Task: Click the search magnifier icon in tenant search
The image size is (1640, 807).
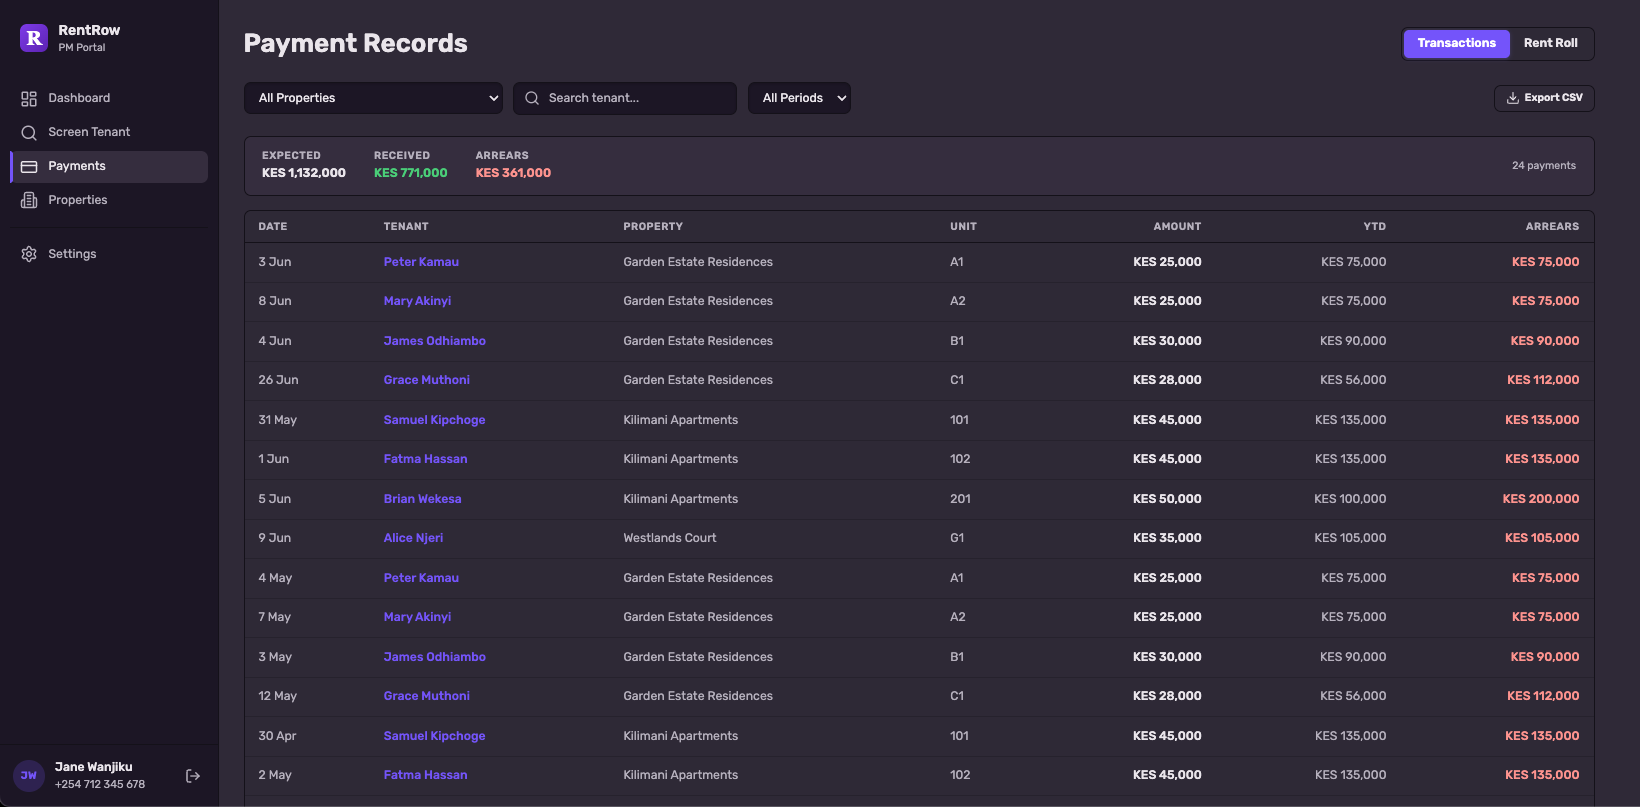Action: pyautogui.click(x=532, y=98)
